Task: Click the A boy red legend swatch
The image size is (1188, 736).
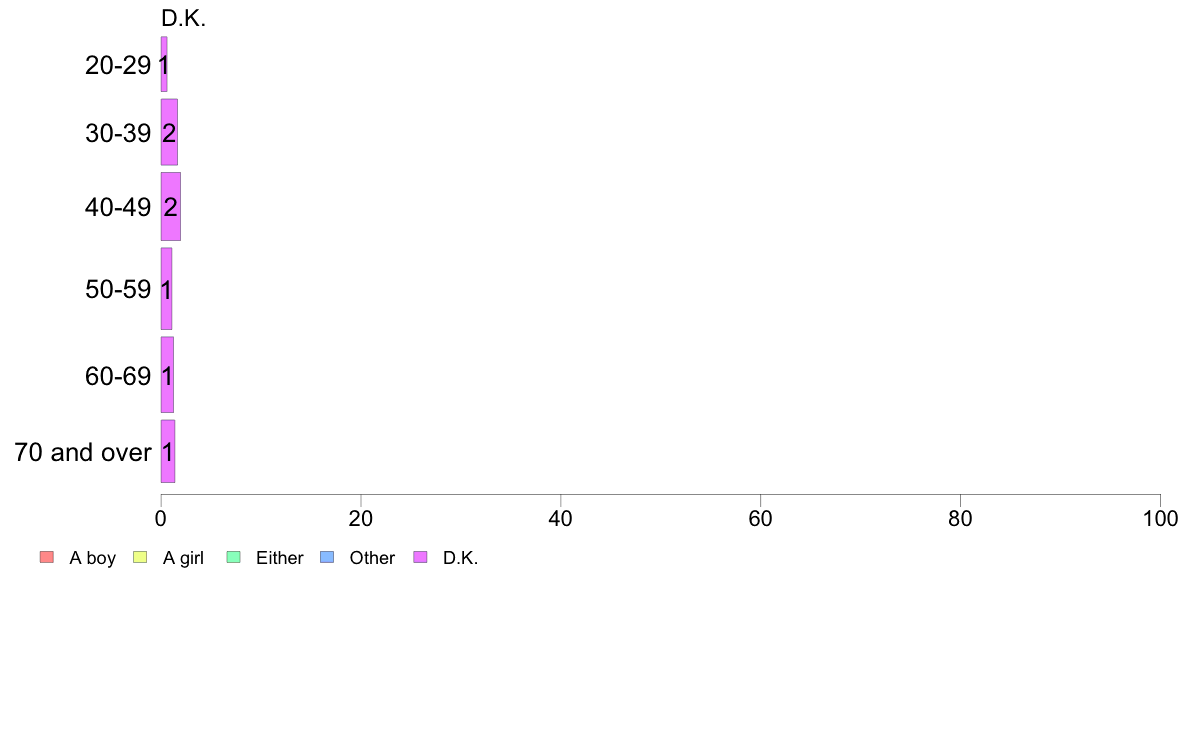Action: (x=47, y=557)
